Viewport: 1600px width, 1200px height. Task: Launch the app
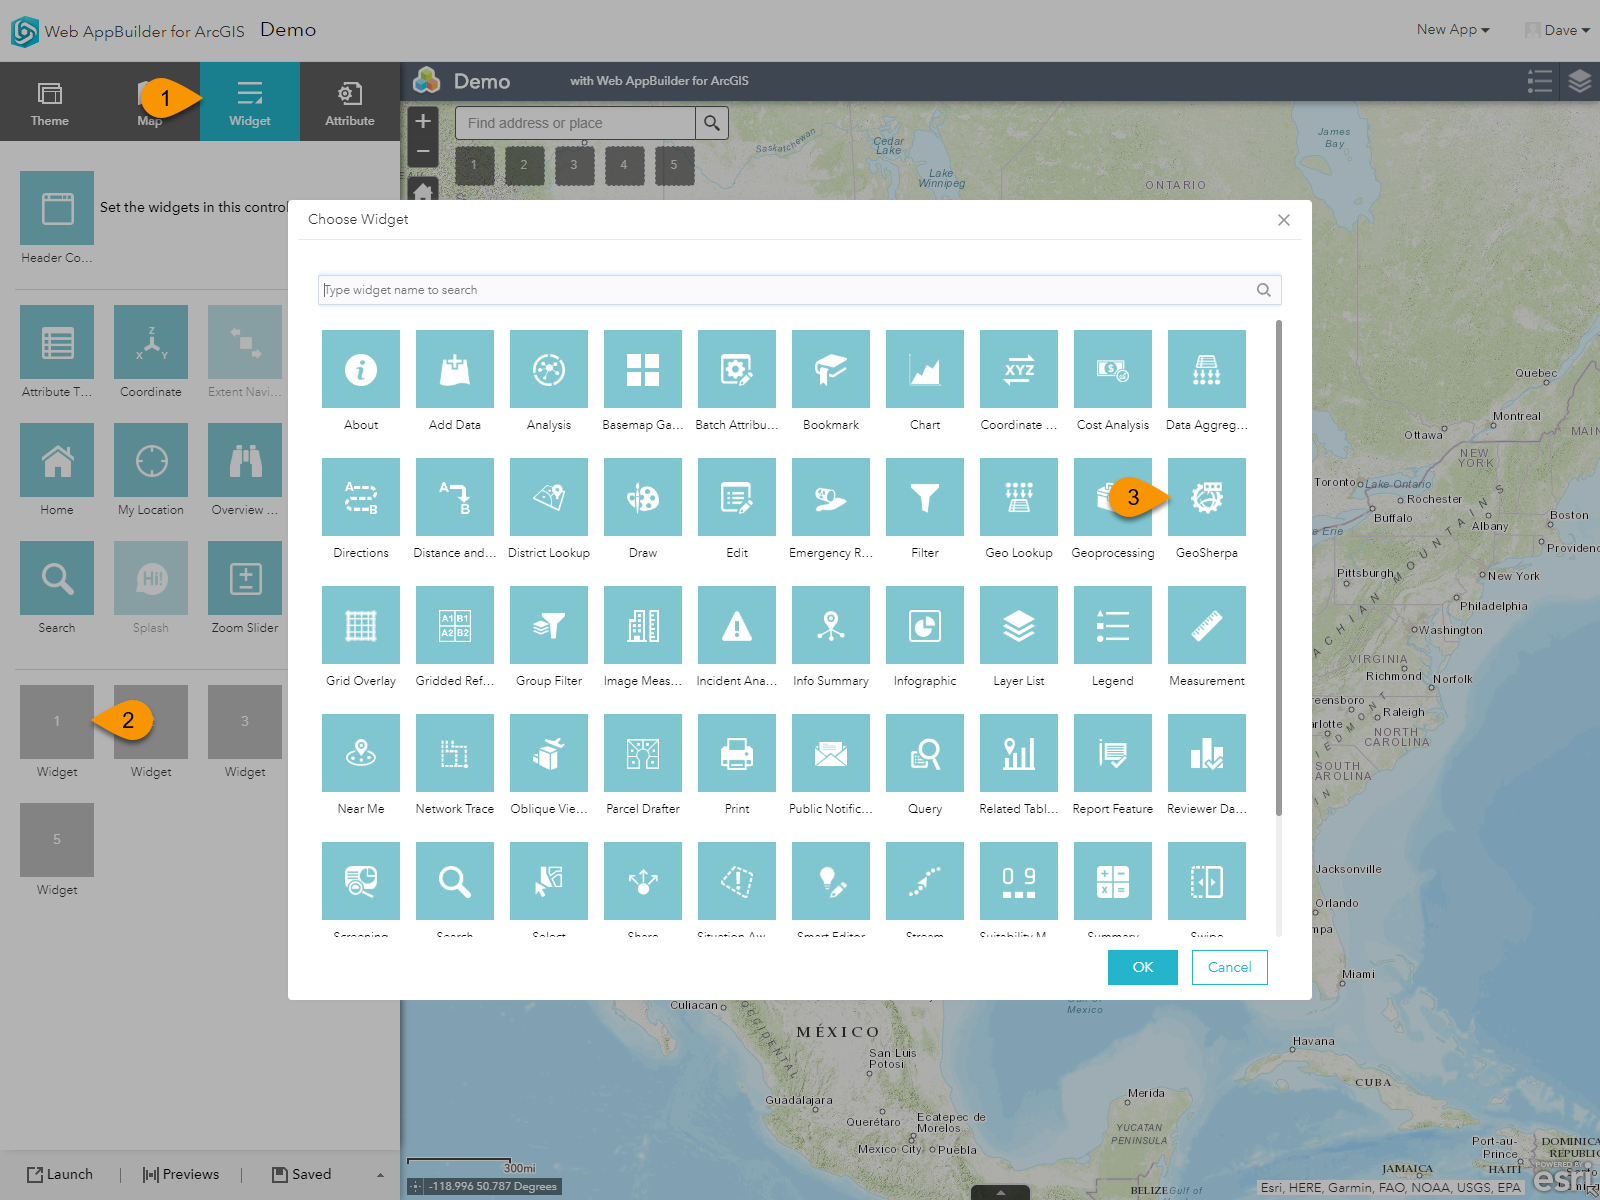pos(60,1175)
